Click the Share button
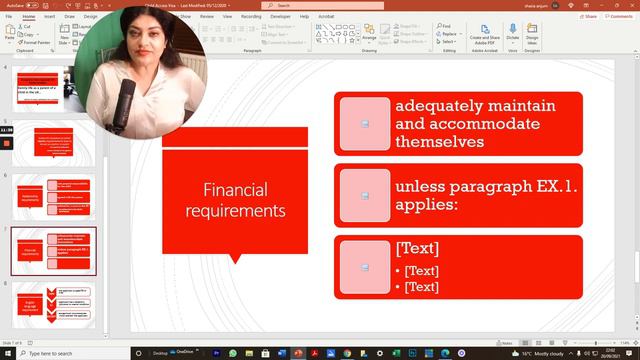 coord(588,17)
